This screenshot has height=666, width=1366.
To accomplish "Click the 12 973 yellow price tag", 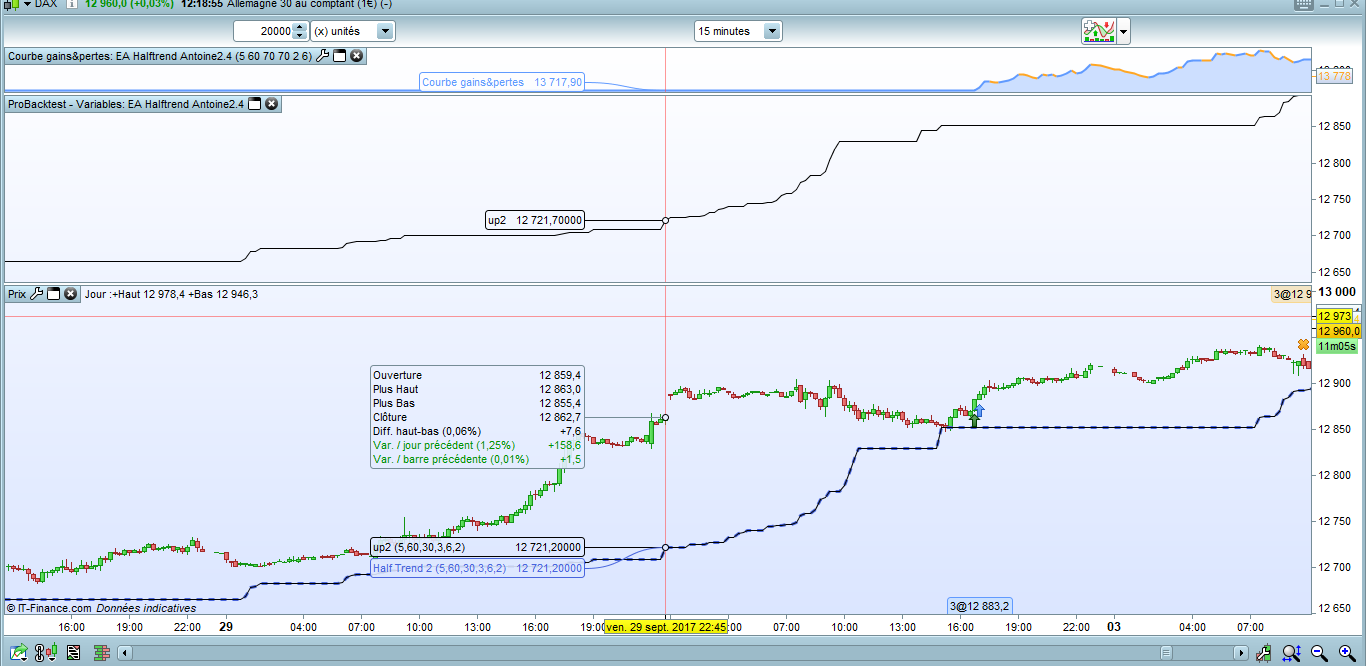I will click(x=1335, y=316).
